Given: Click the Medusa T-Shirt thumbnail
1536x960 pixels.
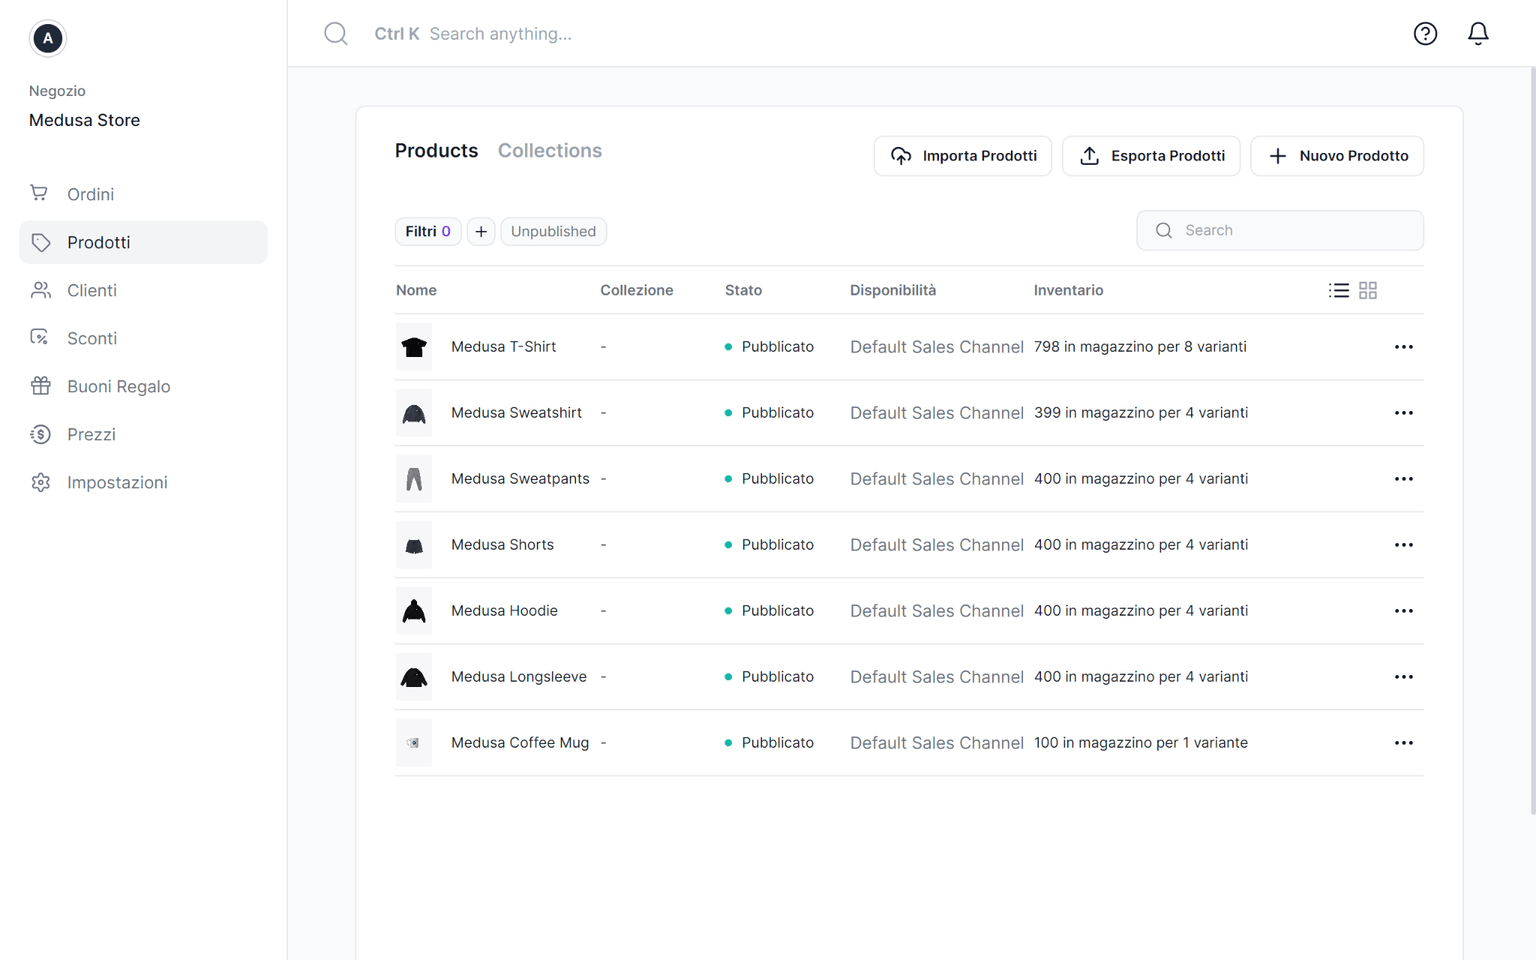Looking at the screenshot, I should pos(414,347).
